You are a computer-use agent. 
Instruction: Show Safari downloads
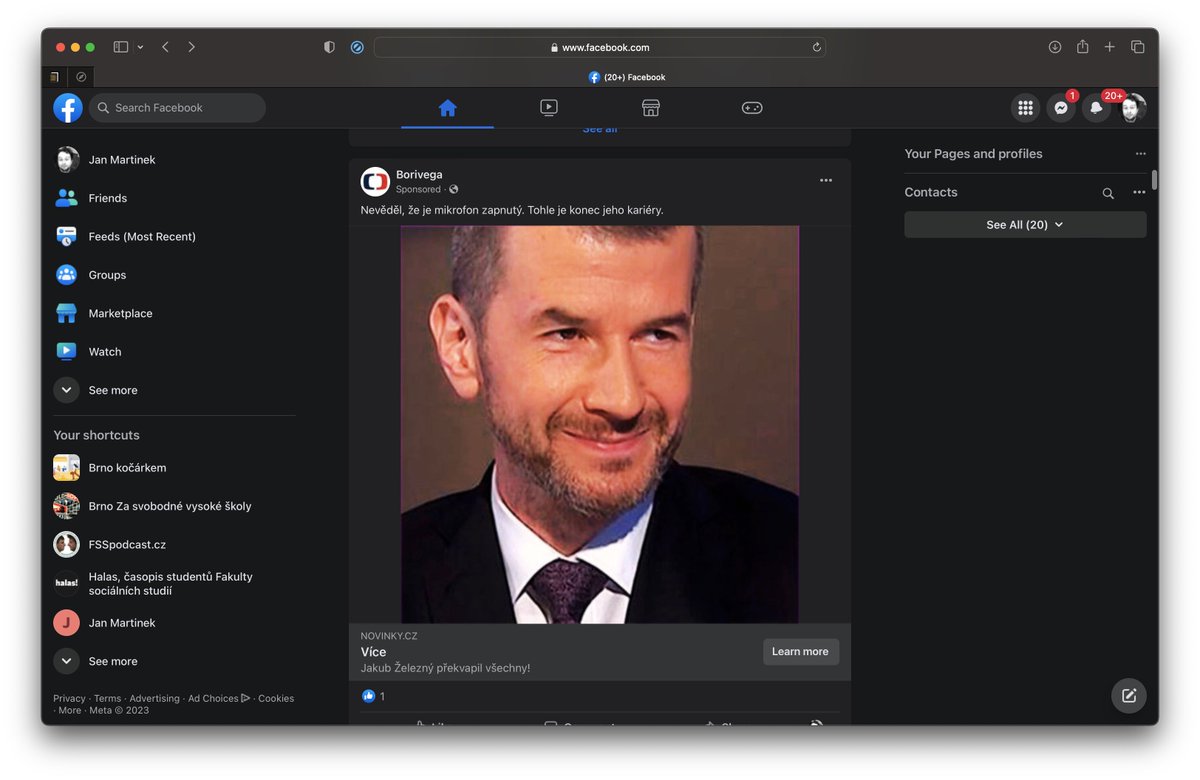pyautogui.click(x=1055, y=47)
